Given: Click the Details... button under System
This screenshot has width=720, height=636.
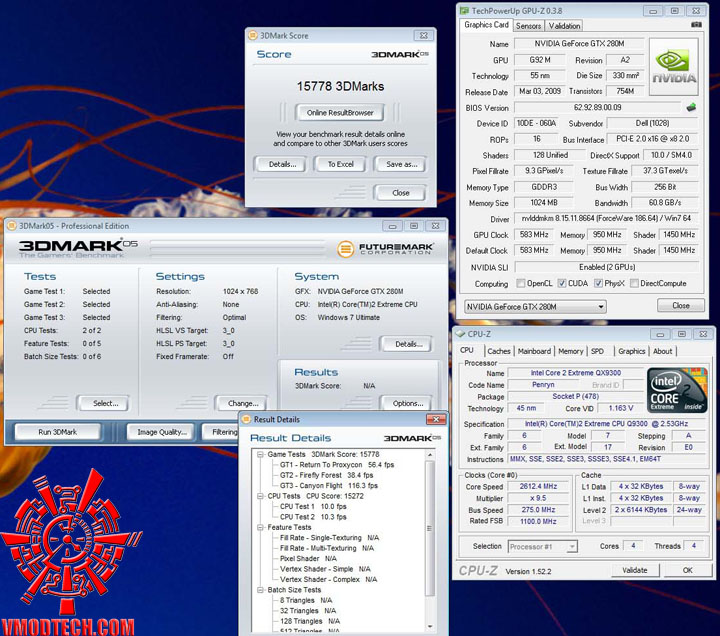Looking at the screenshot, I should pos(408,344).
